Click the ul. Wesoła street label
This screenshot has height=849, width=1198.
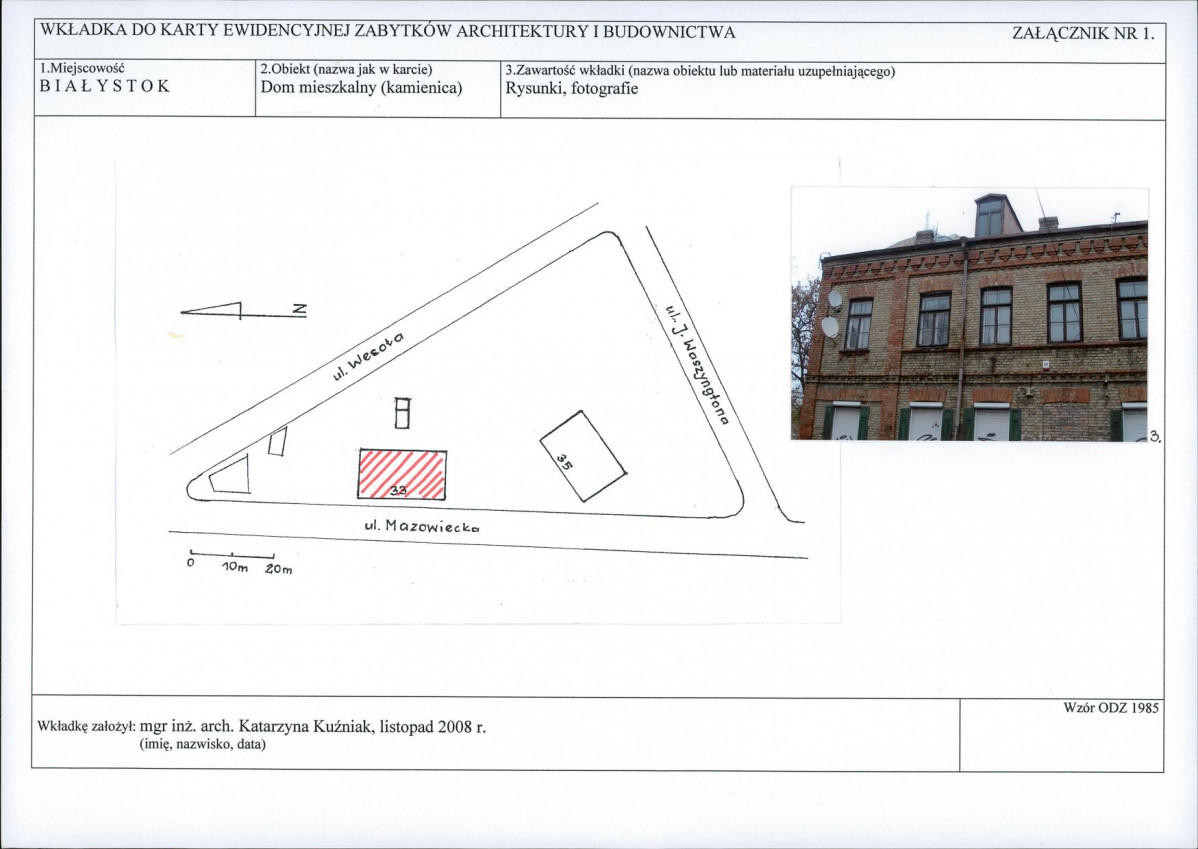pos(367,358)
